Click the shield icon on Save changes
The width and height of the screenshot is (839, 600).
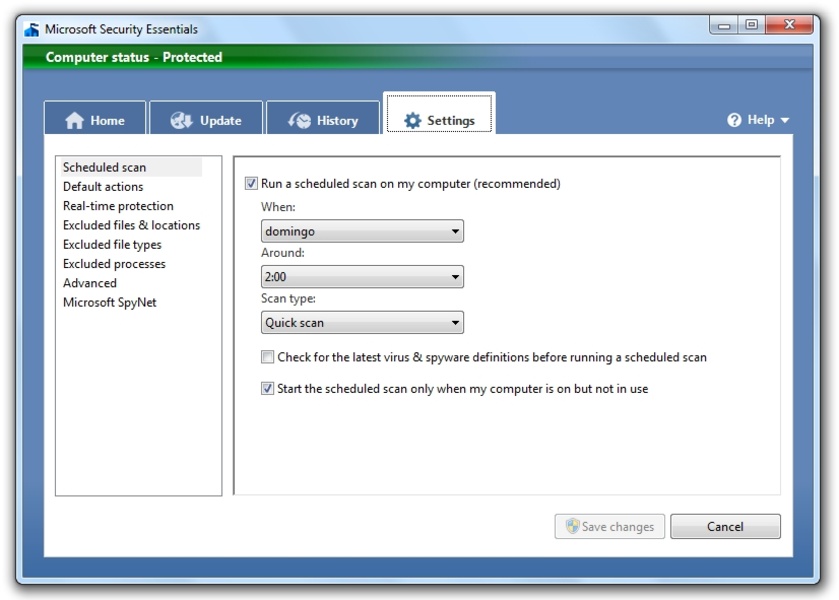click(573, 526)
